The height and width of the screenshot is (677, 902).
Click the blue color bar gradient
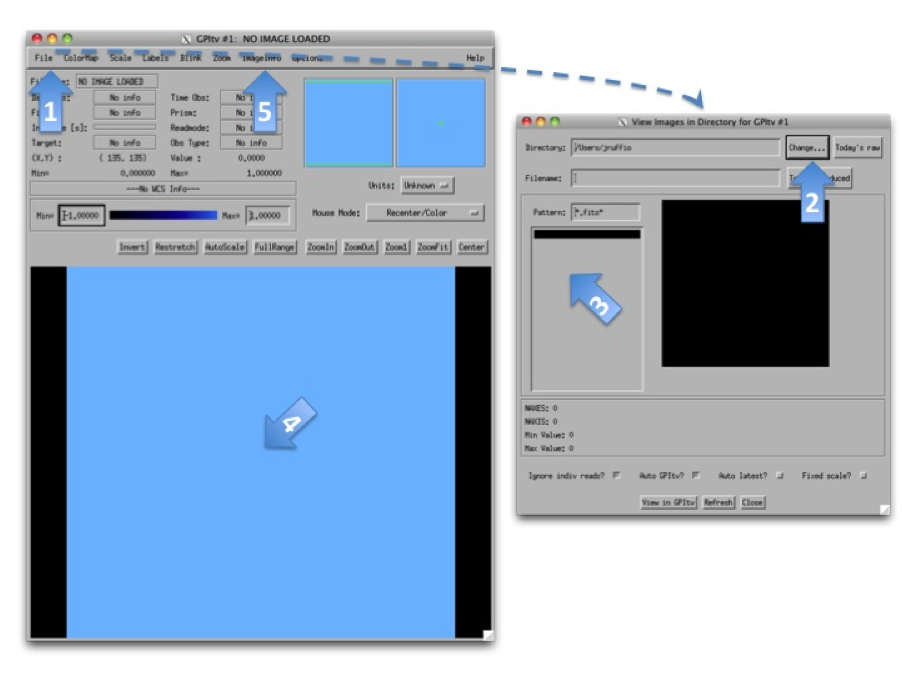click(162, 215)
